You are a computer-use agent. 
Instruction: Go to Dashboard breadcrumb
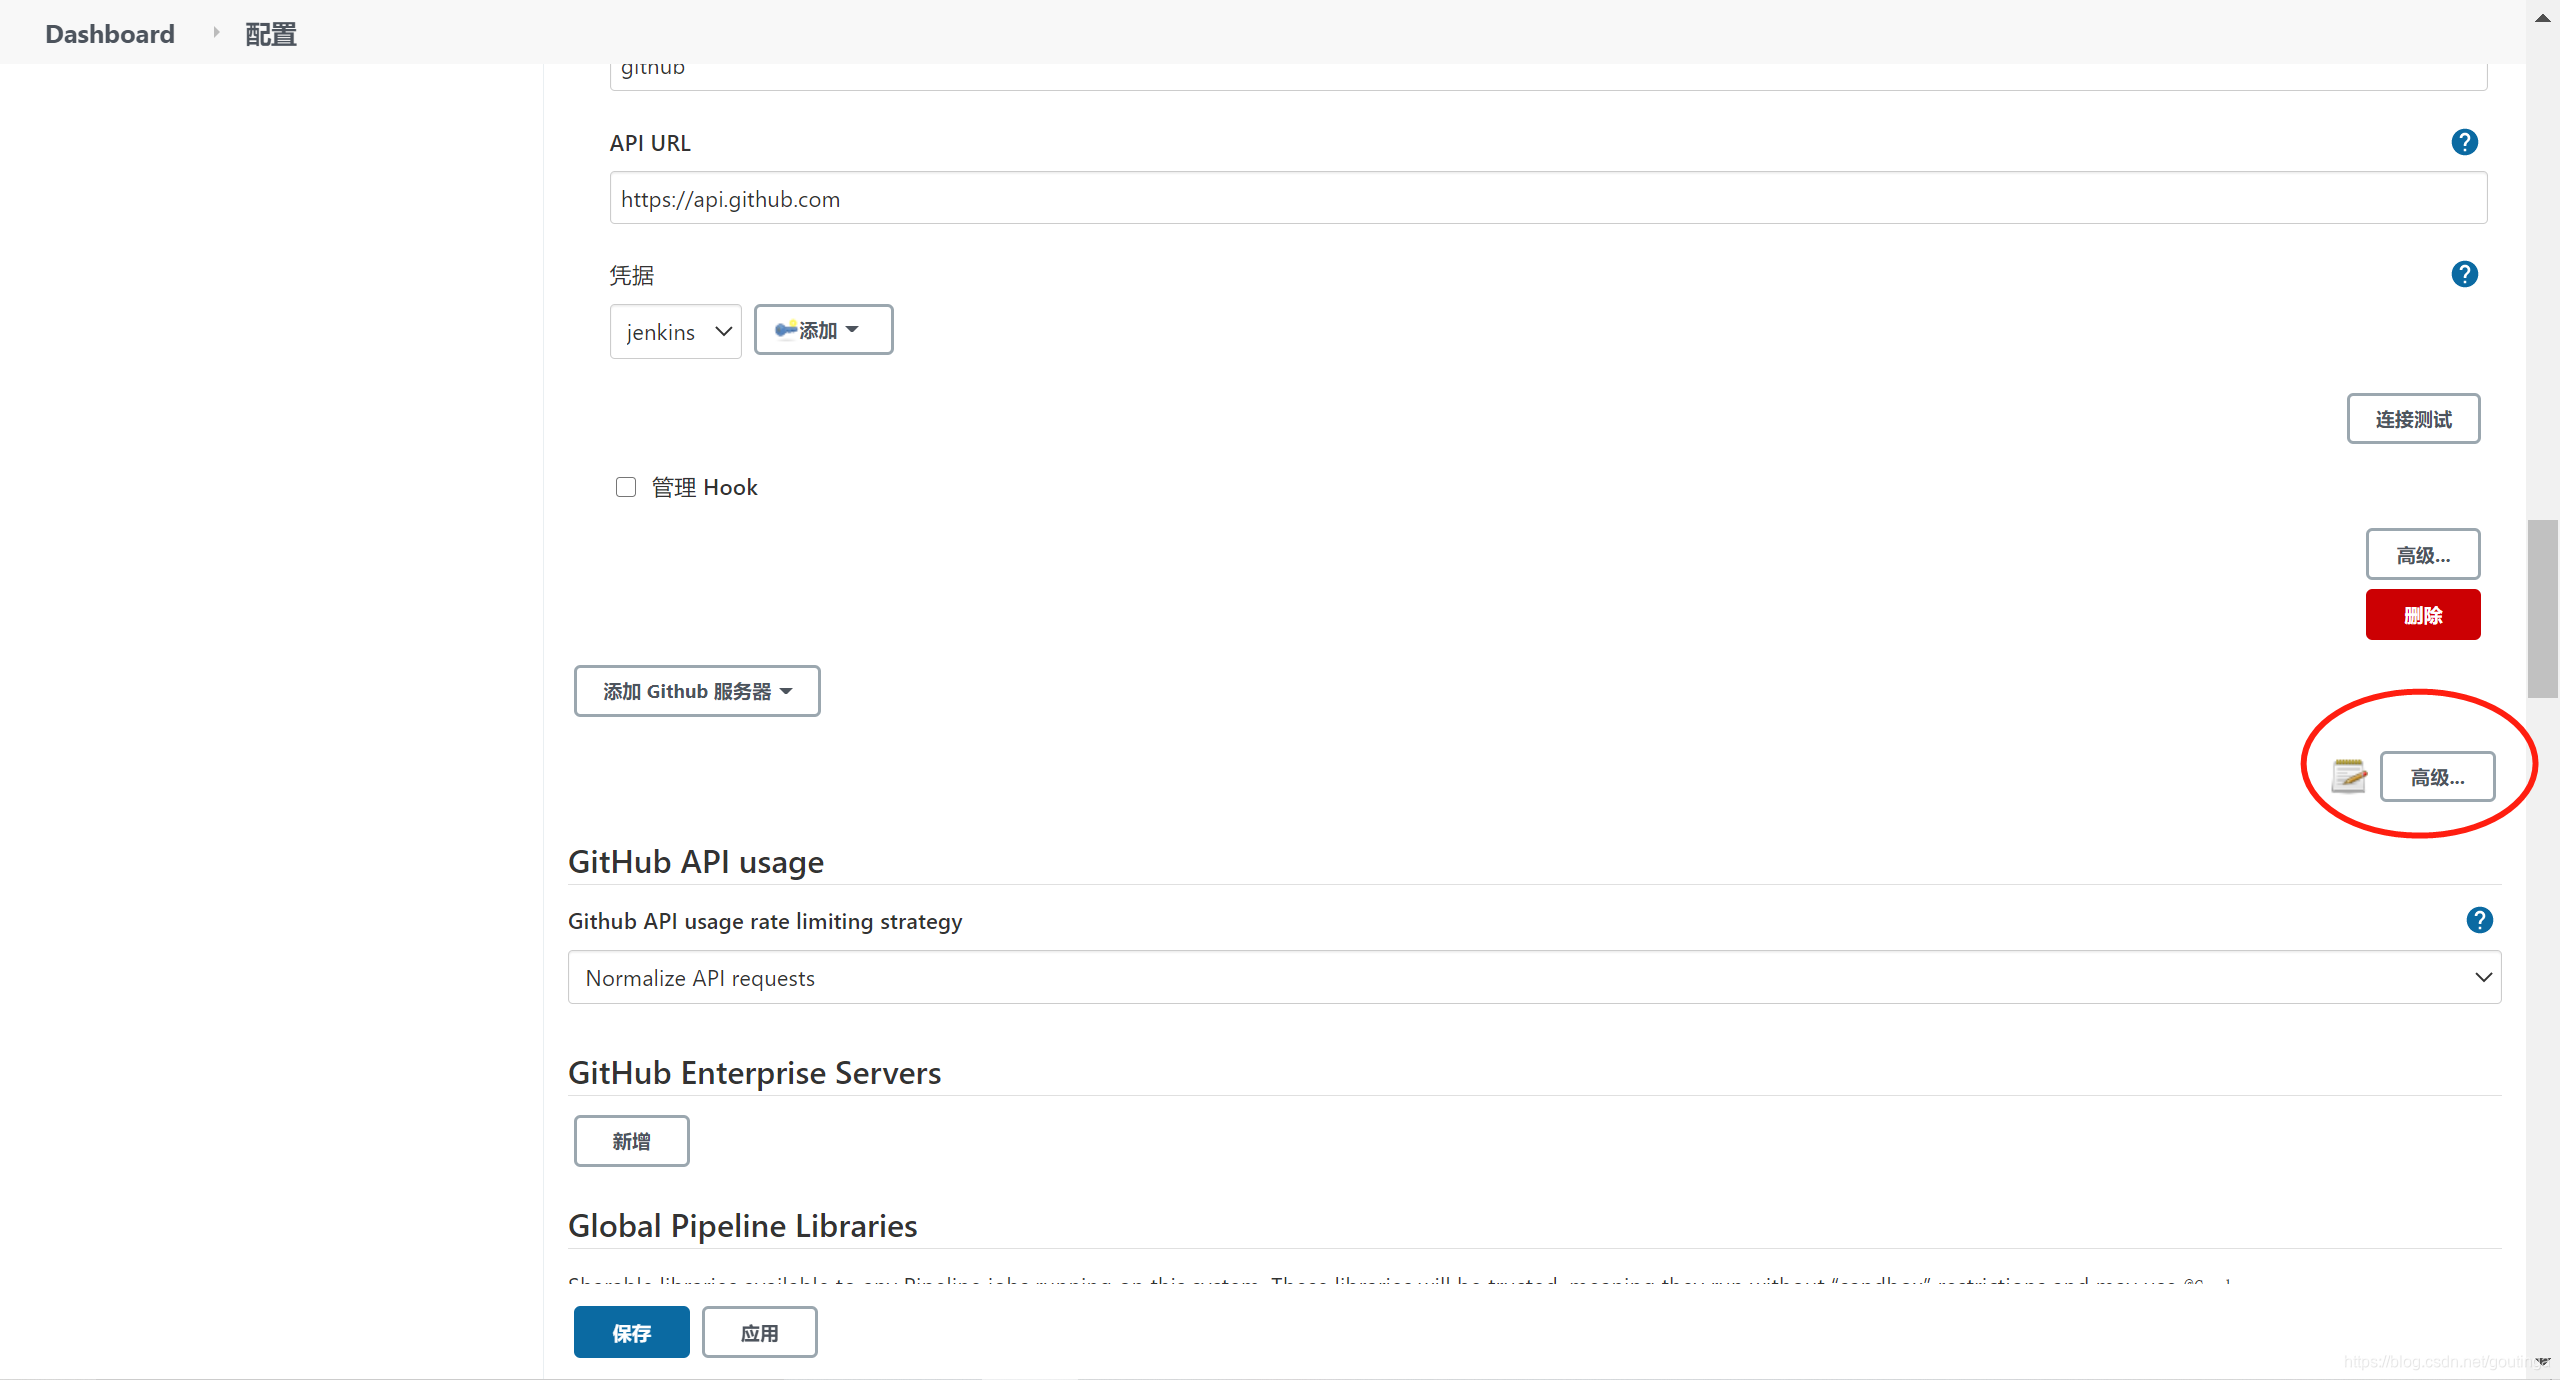[x=110, y=34]
